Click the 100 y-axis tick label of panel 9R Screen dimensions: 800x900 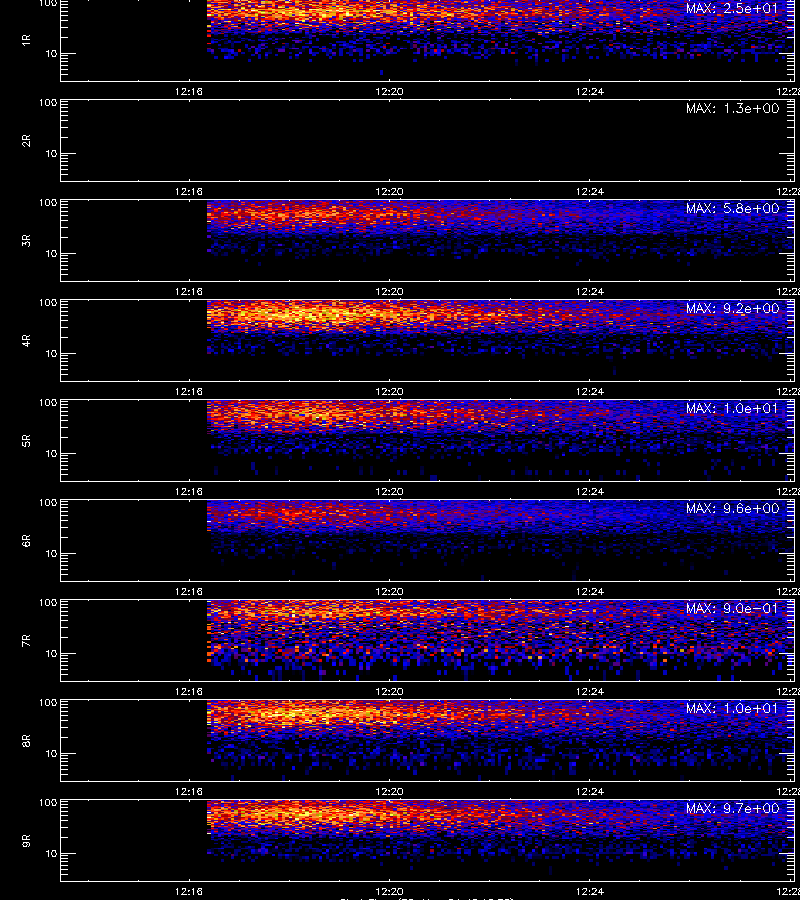coord(48,802)
